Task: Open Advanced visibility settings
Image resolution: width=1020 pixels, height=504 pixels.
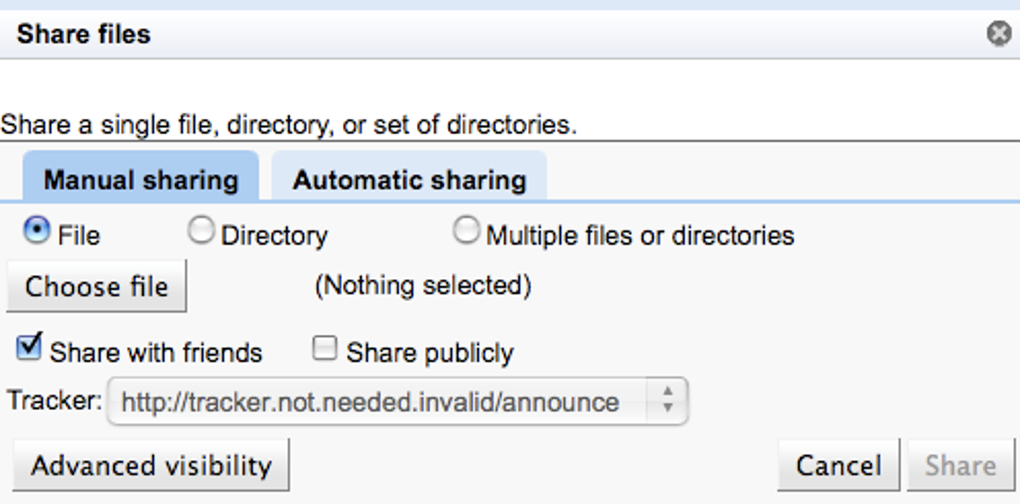Action: (x=151, y=465)
